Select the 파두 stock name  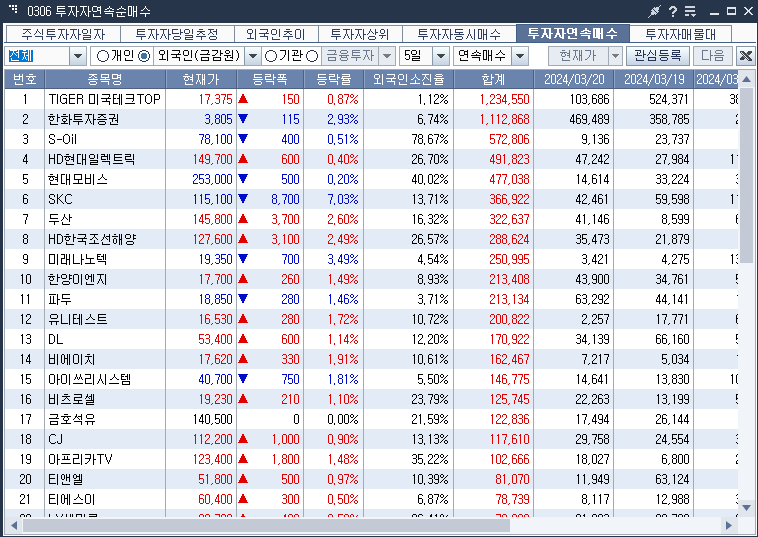59,299
